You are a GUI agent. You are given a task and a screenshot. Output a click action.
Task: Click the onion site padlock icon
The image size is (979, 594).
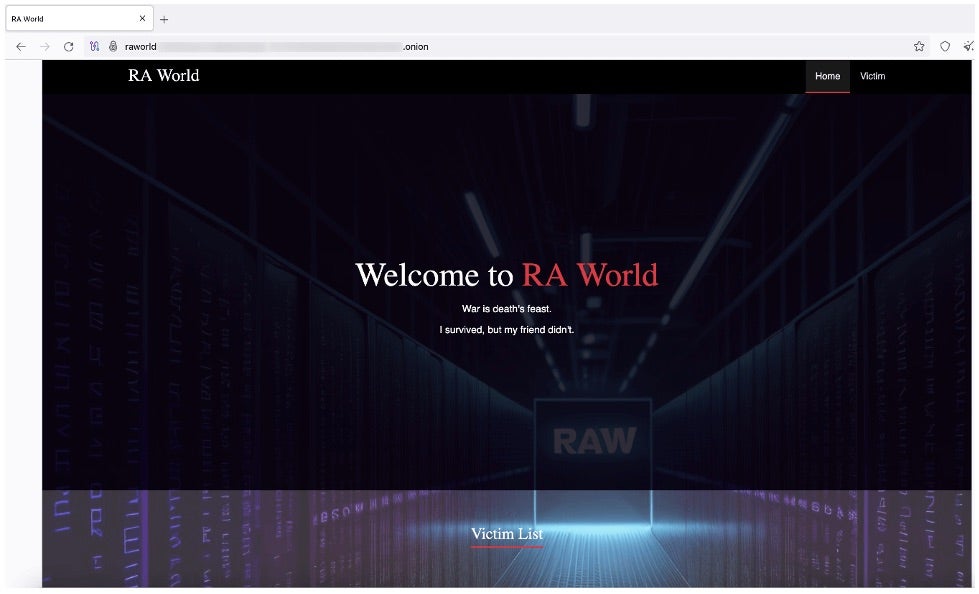113,46
